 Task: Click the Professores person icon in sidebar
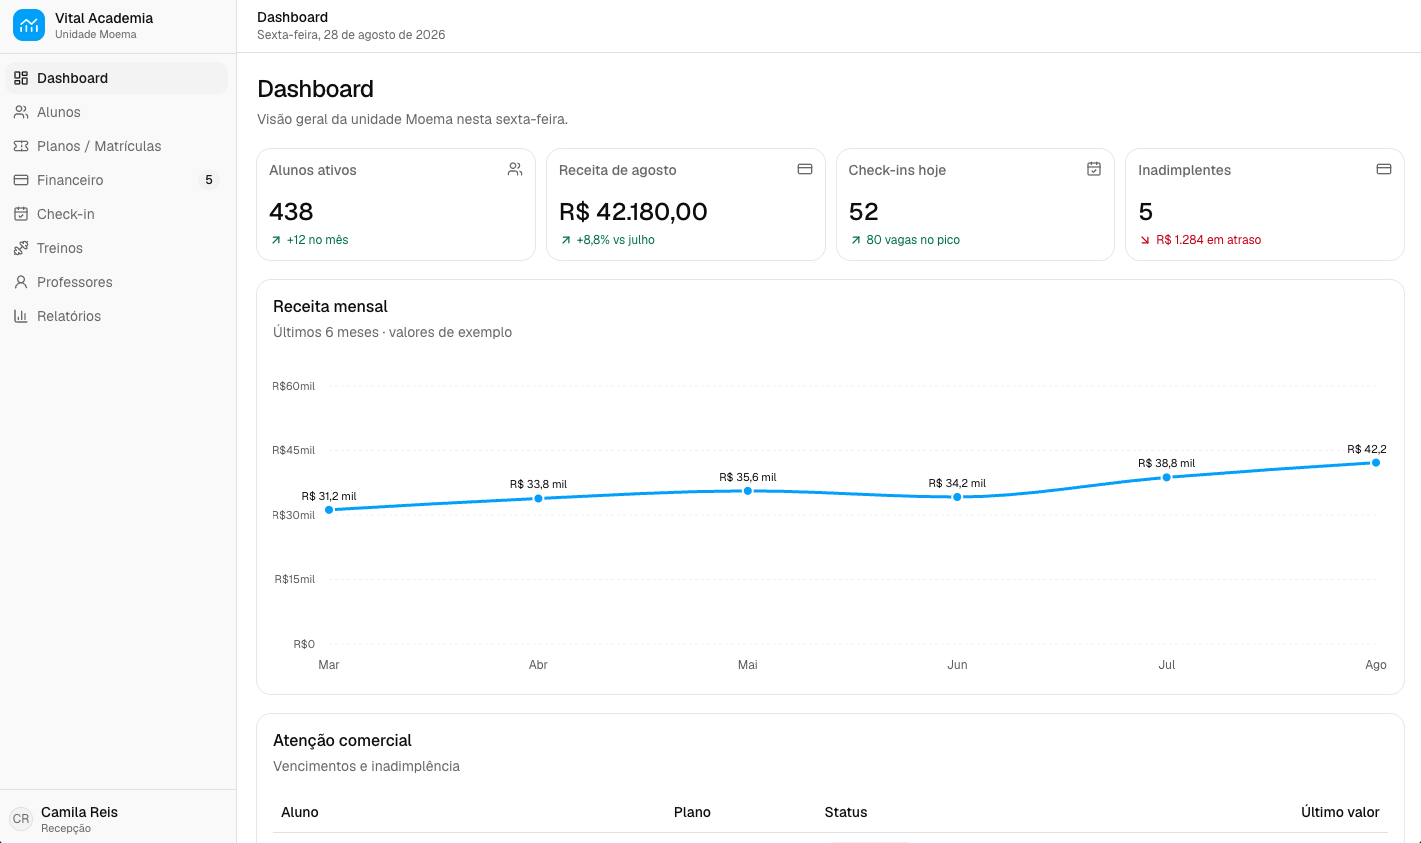[21, 282]
